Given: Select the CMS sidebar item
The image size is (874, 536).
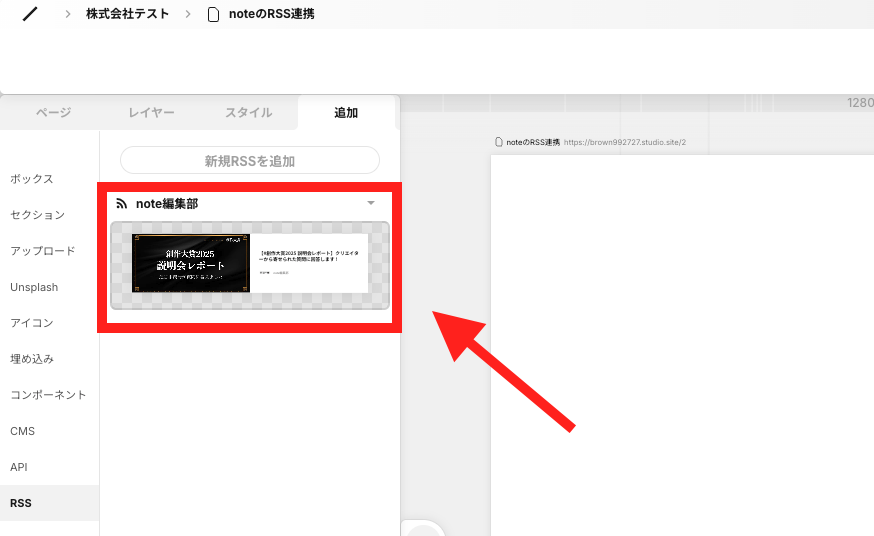Looking at the screenshot, I should click(x=22, y=431).
